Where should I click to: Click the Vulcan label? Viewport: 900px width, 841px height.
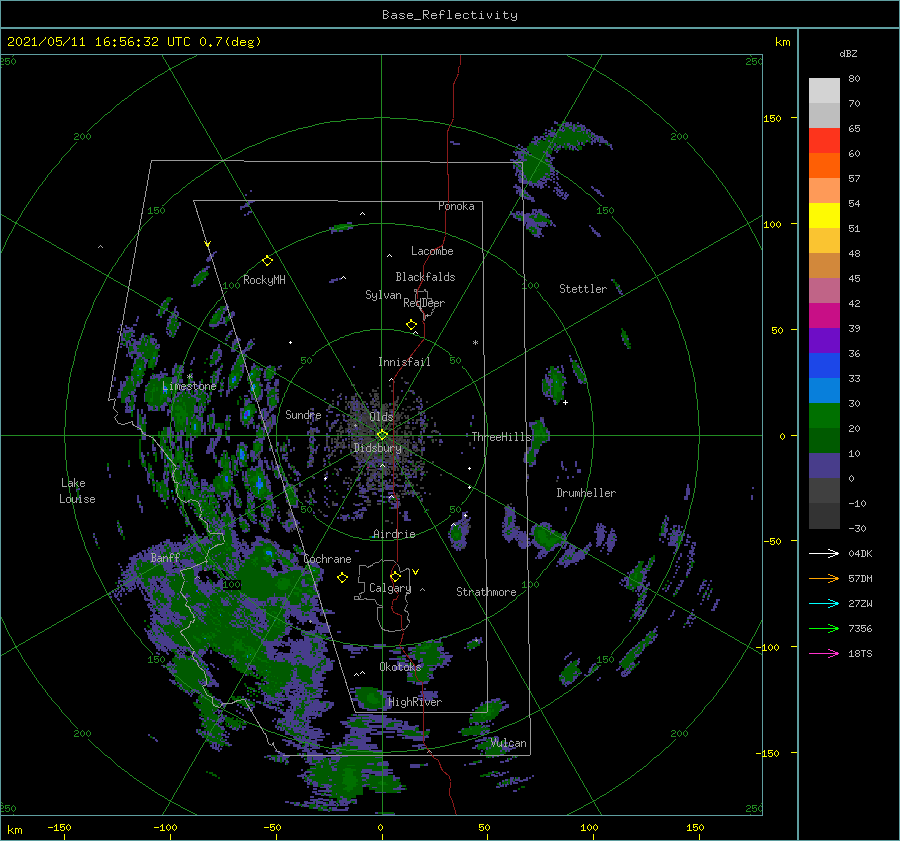click(509, 743)
